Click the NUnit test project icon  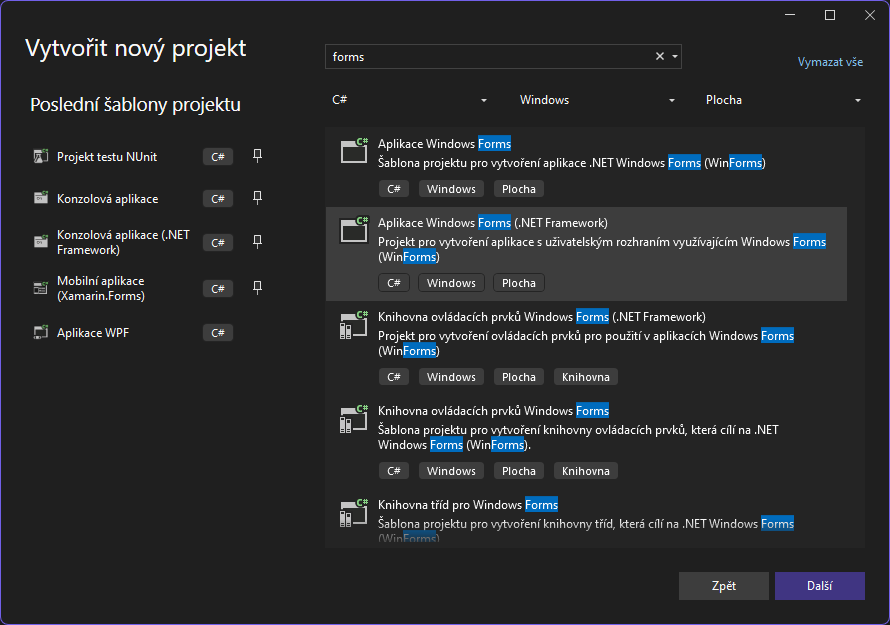pyautogui.click(x=40, y=157)
